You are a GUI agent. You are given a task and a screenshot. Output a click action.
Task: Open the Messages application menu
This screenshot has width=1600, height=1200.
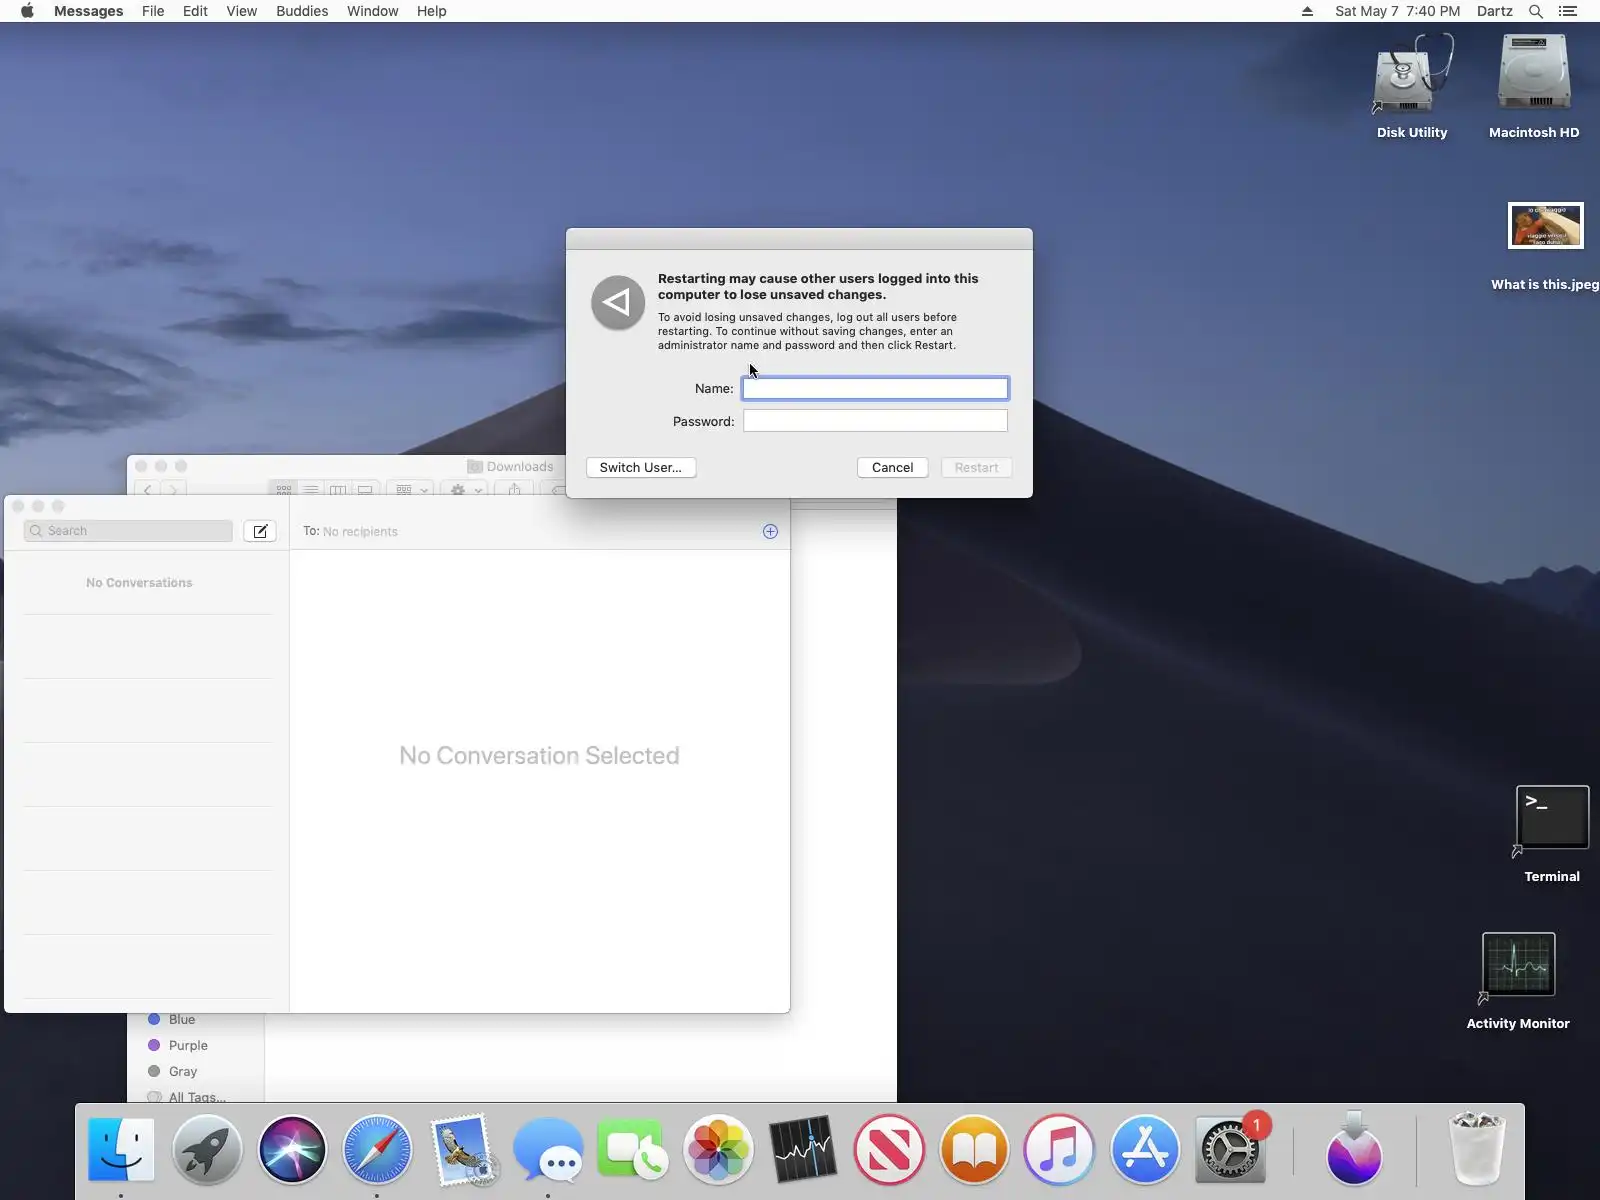pyautogui.click(x=88, y=11)
